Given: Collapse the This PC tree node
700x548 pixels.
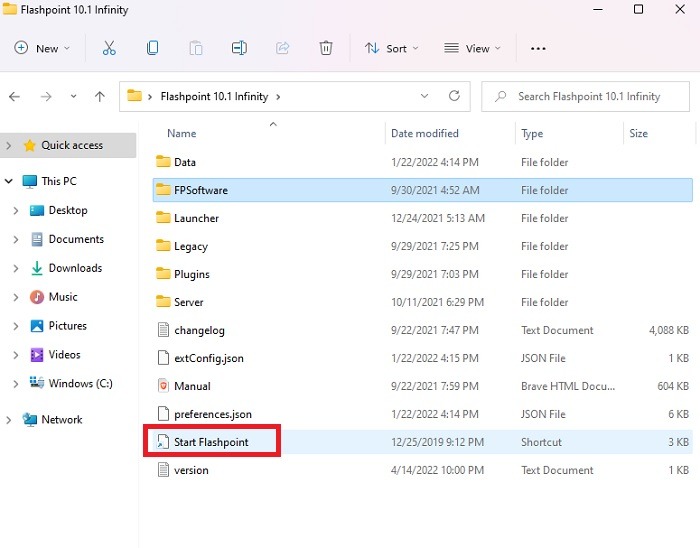Looking at the screenshot, I should [8, 181].
